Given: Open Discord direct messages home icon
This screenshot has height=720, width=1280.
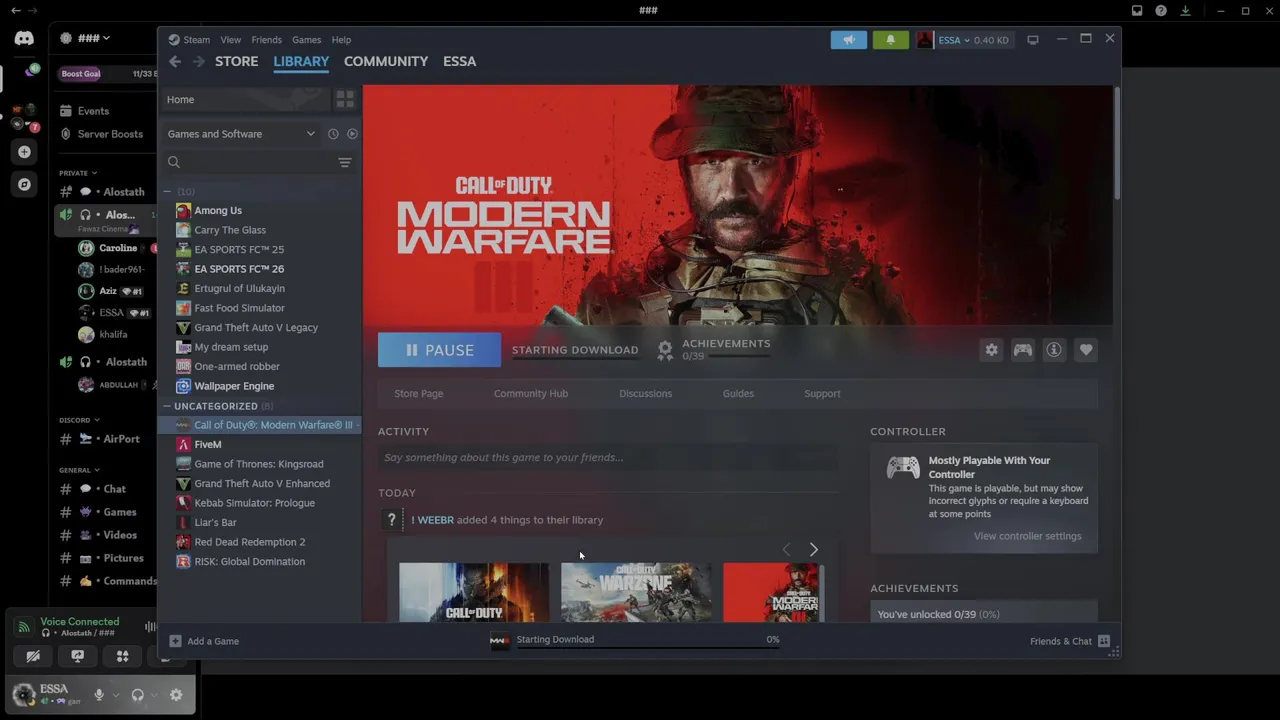Looking at the screenshot, I should (24, 38).
